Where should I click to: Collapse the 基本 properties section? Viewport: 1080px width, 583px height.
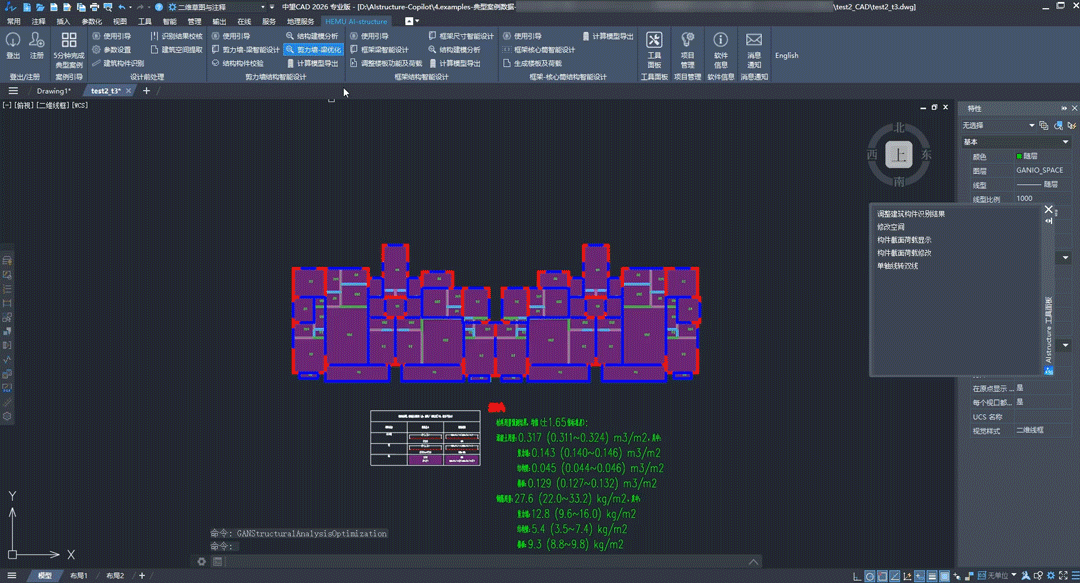1065,142
